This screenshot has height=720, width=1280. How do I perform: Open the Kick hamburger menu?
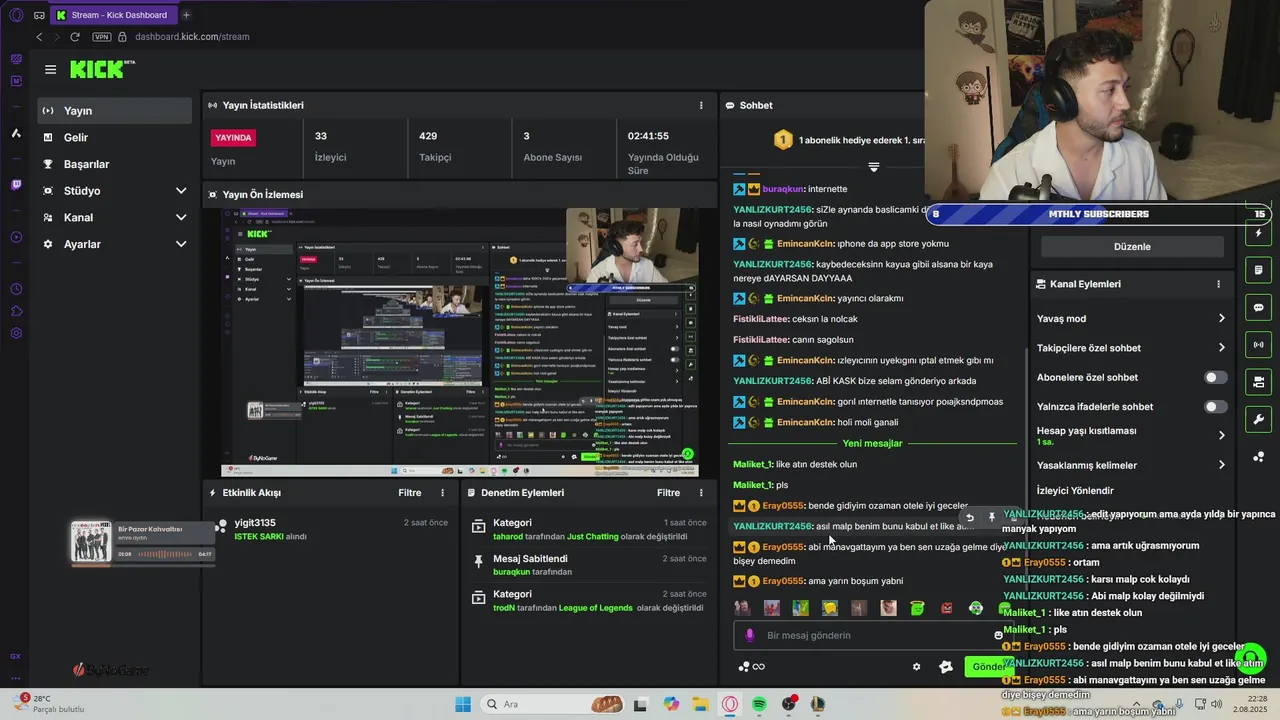click(x=50, y=69)
